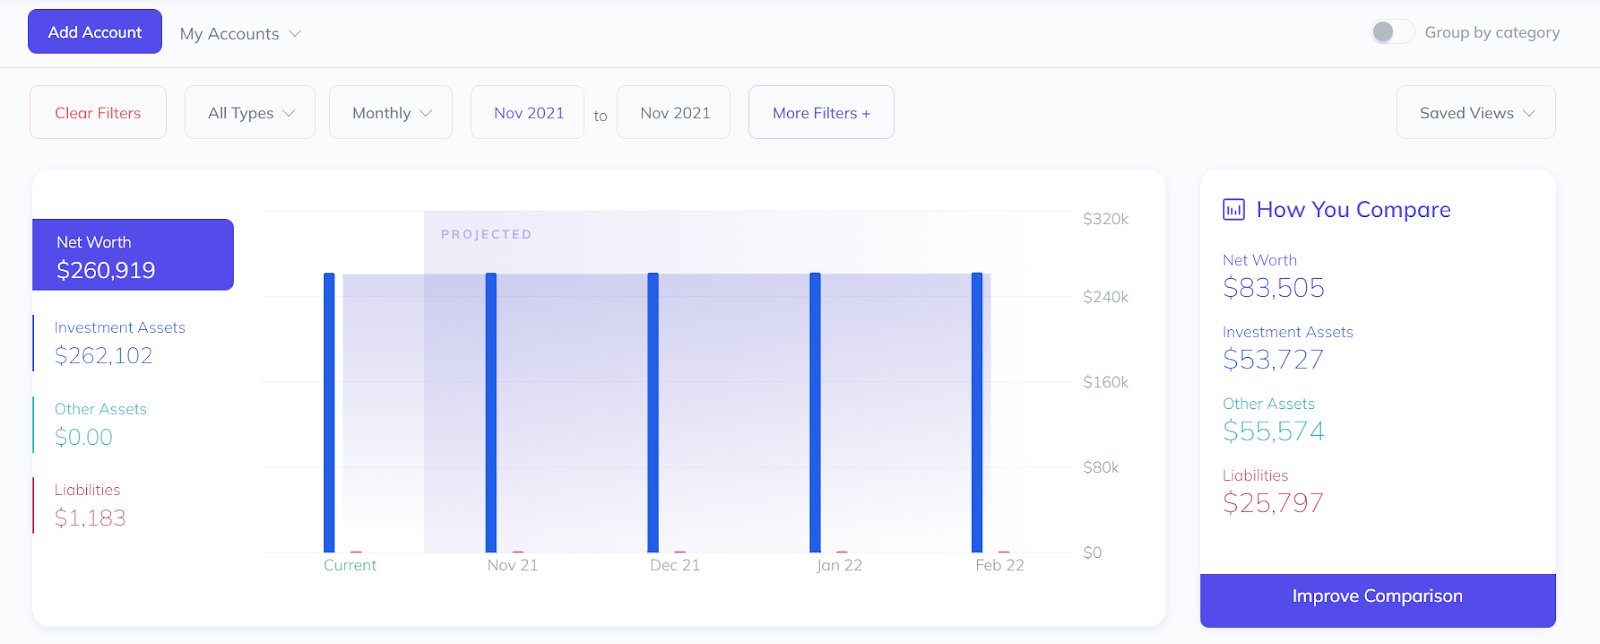Image resolution: width=1600 pixels, height=644 pixels.
Task: Click the Dec 21 axis label
Action: 675,565
